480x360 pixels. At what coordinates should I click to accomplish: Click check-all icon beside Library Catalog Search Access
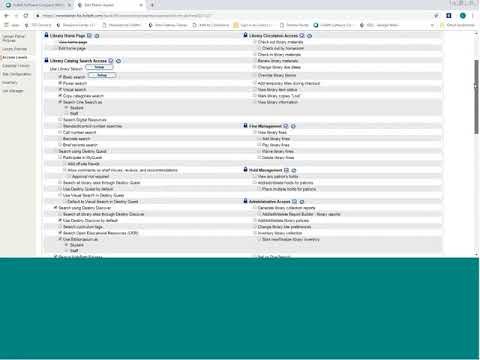pos(111,61)
